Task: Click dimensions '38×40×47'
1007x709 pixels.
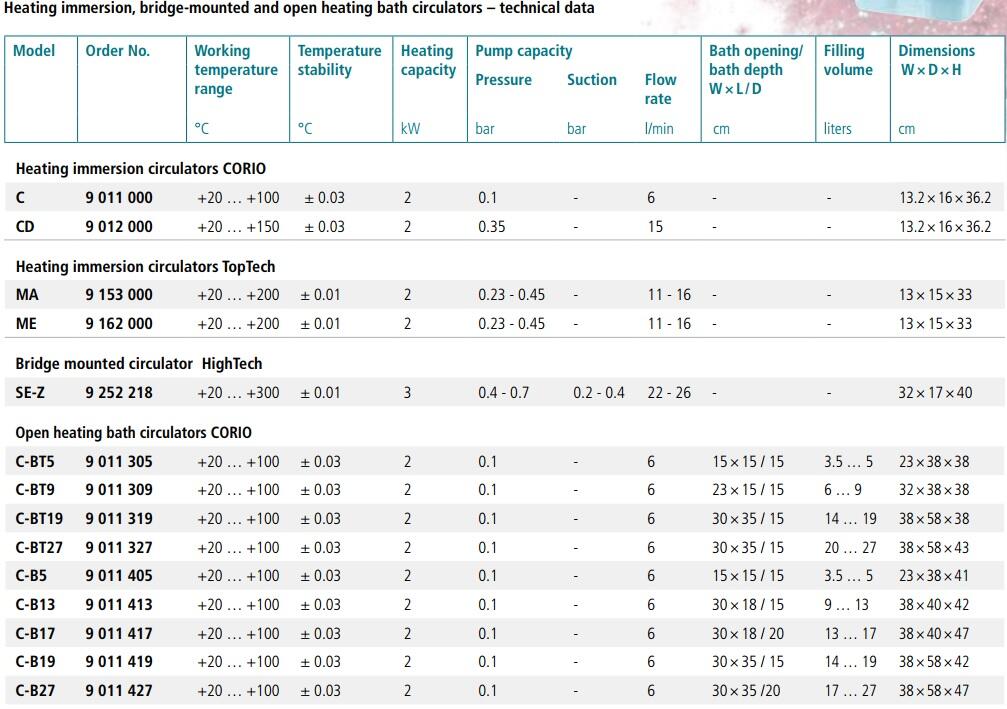Action: point(934,634)
